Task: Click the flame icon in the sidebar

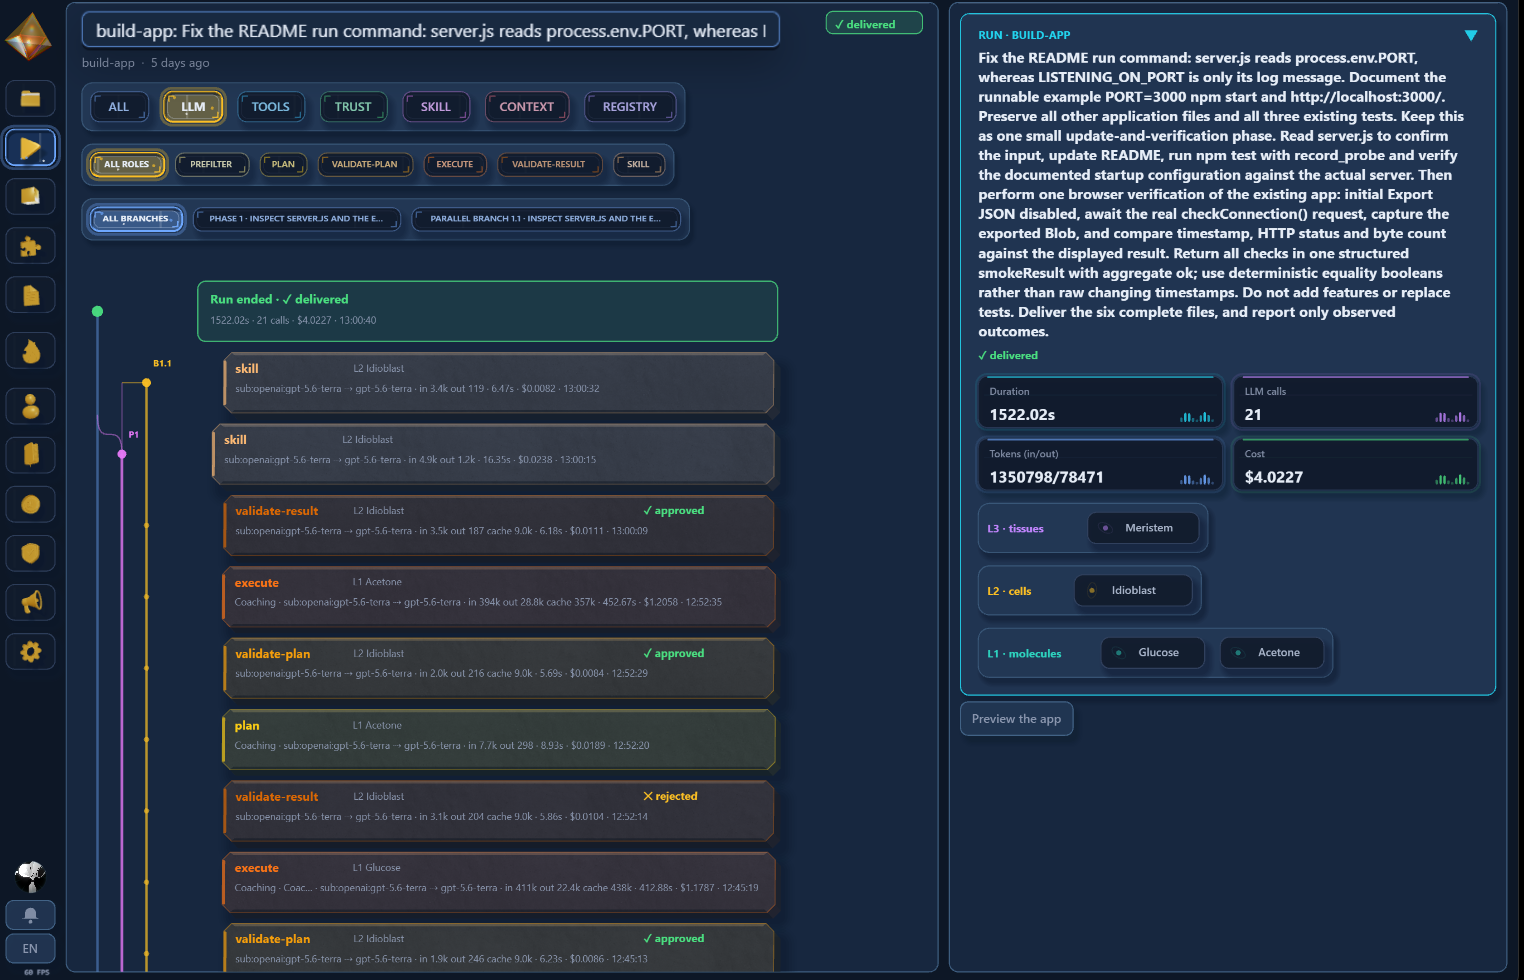Action: pyautogui.click(x=30, y=351)
